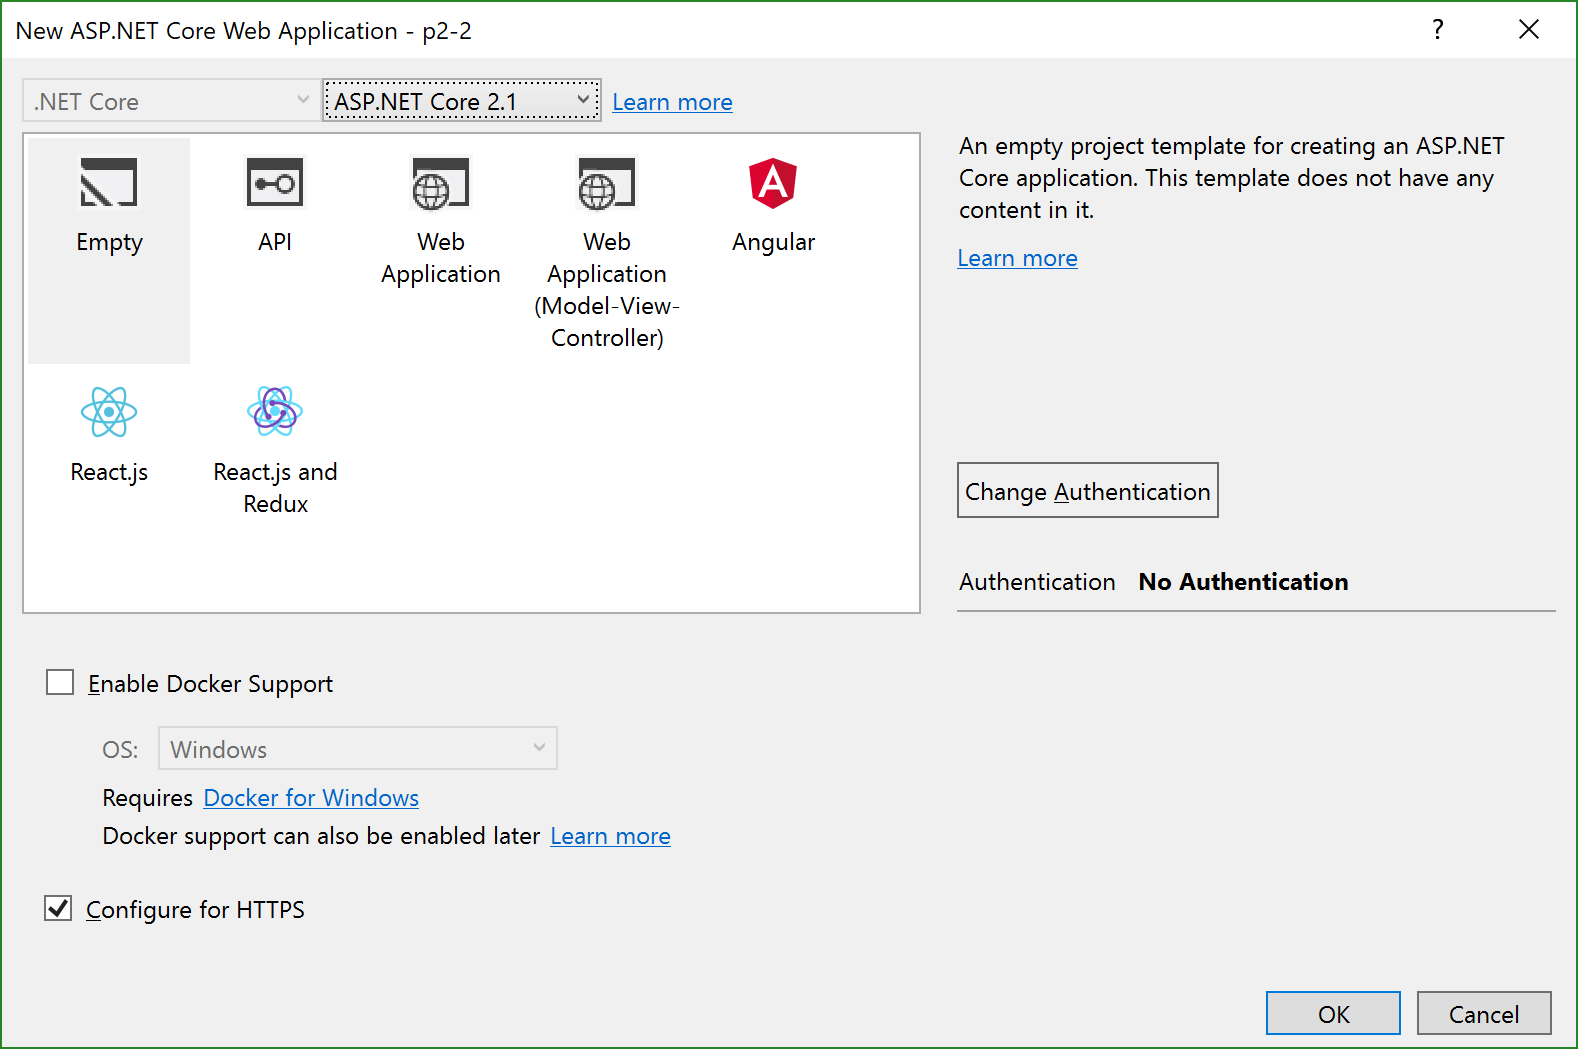Enable Docker Support checkbox

point(60,682)
